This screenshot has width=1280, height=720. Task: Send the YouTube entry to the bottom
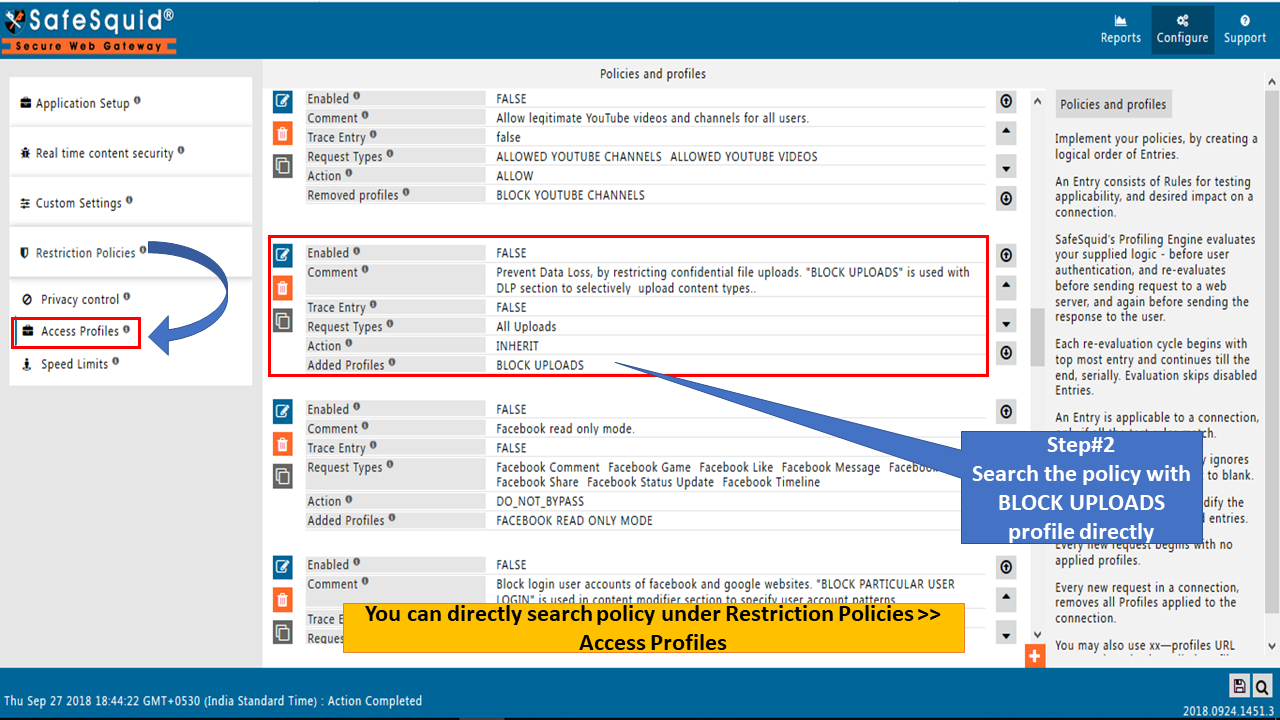click(1006, 198)
